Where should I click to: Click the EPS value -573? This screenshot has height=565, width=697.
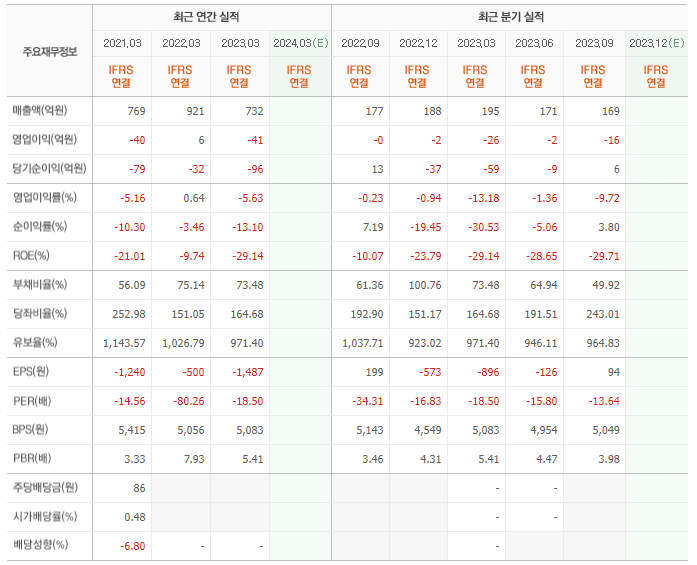click(430, 372)
